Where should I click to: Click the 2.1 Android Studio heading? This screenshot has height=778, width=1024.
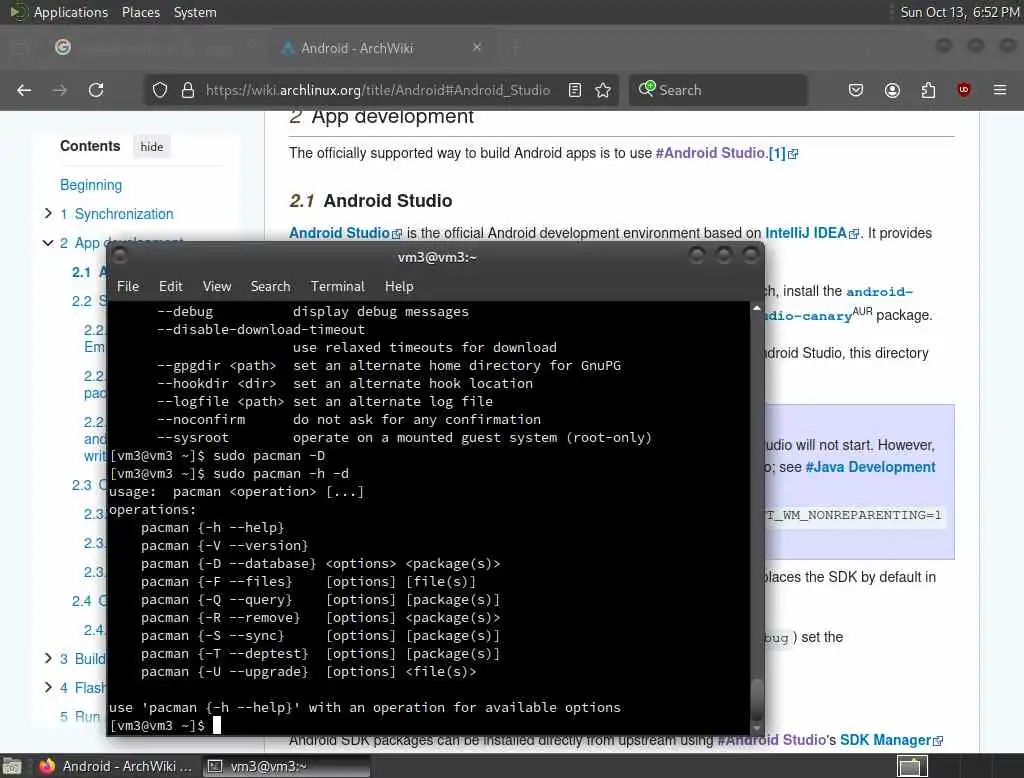(370, 201)
